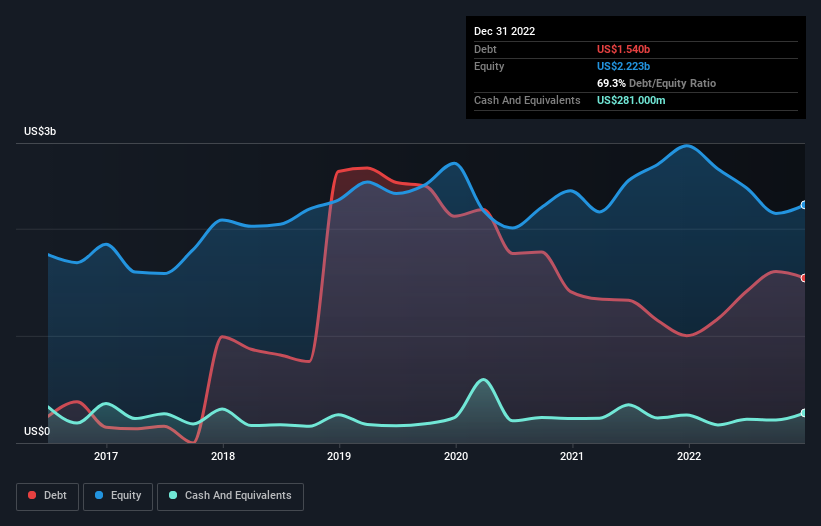Toggle the Equity series legend button
821x526 pixels.
click(118, 496)
